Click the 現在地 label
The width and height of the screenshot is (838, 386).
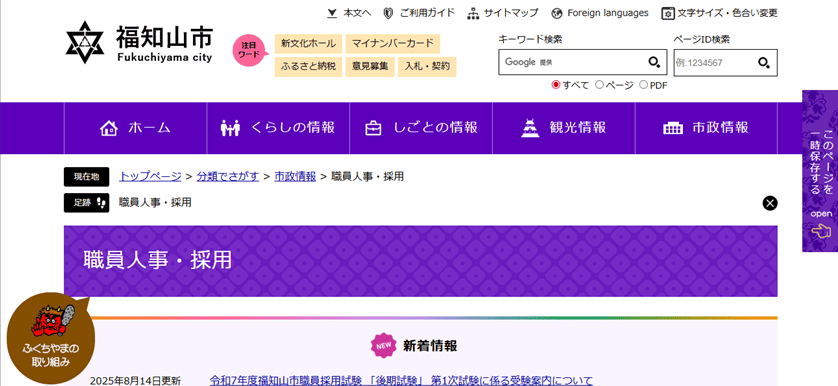click(87, 176)
